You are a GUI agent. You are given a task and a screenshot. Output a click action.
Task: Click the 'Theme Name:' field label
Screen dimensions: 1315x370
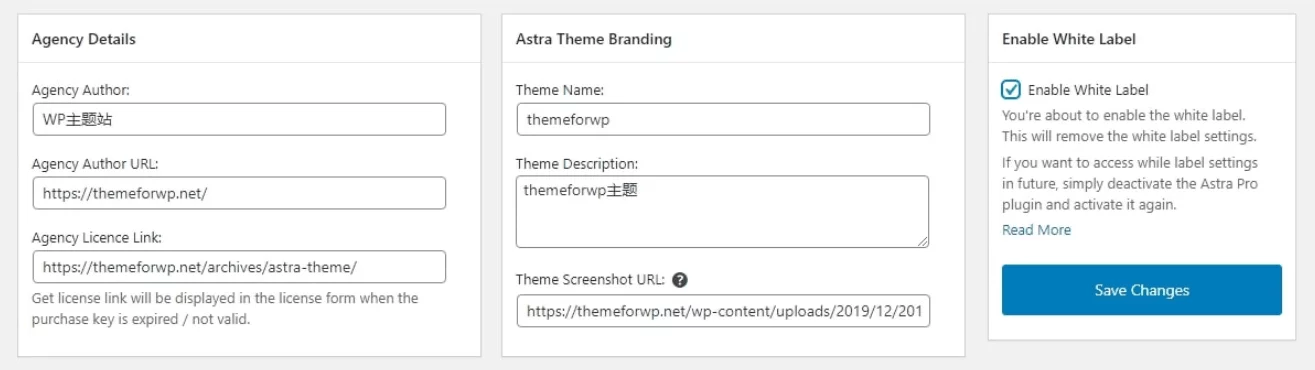click(x=560, y=90)
